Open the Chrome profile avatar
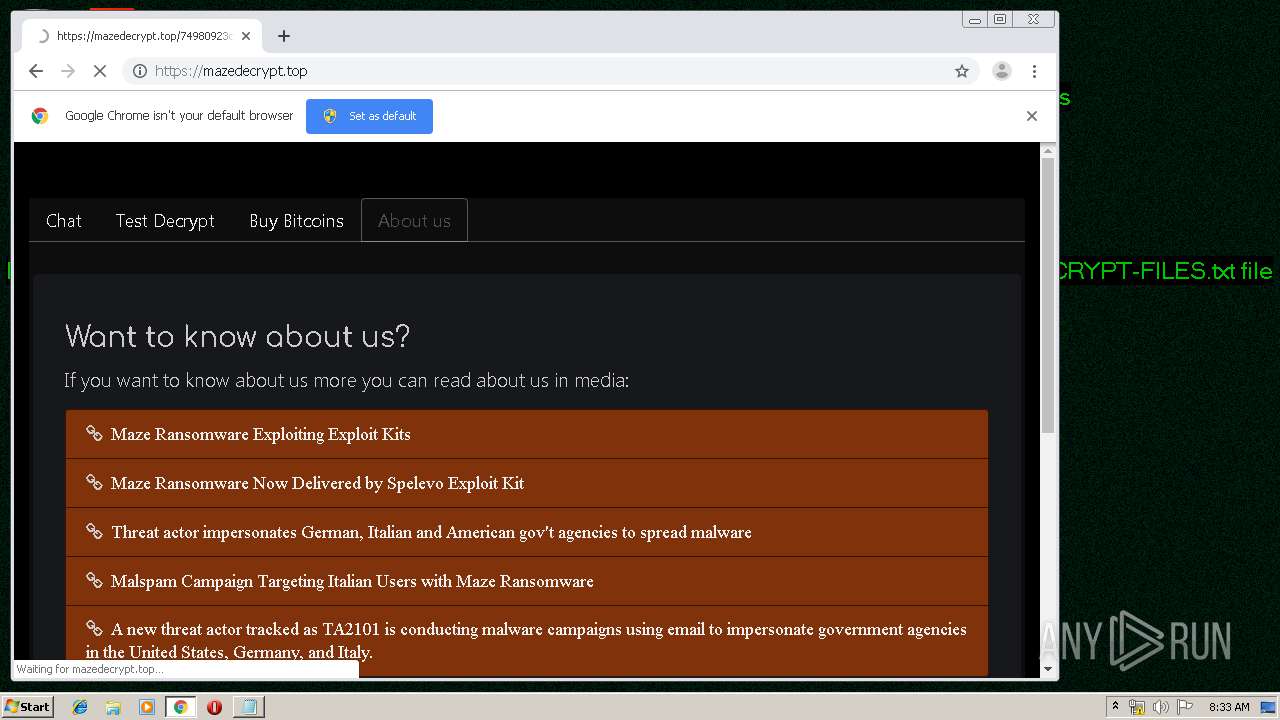Screen dimensions: 1280x720 (x=1001, y=71)
